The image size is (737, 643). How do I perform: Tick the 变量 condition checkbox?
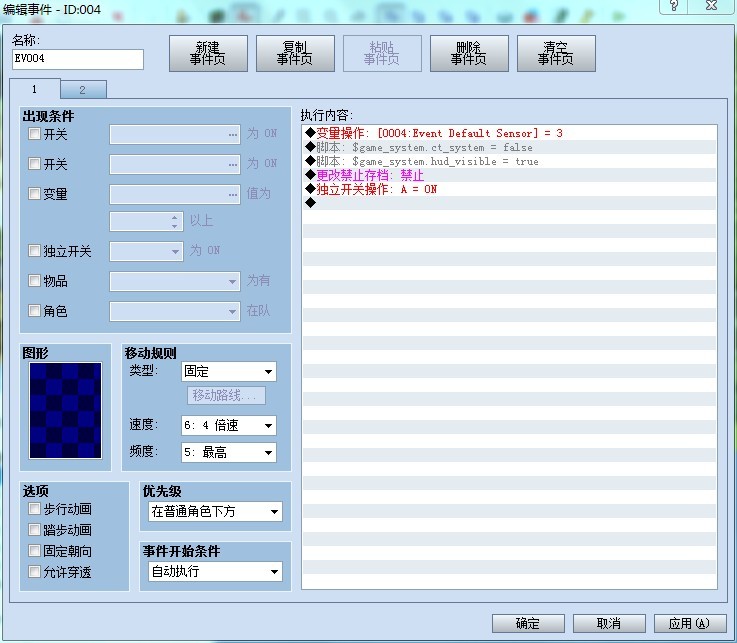[34, 194]
